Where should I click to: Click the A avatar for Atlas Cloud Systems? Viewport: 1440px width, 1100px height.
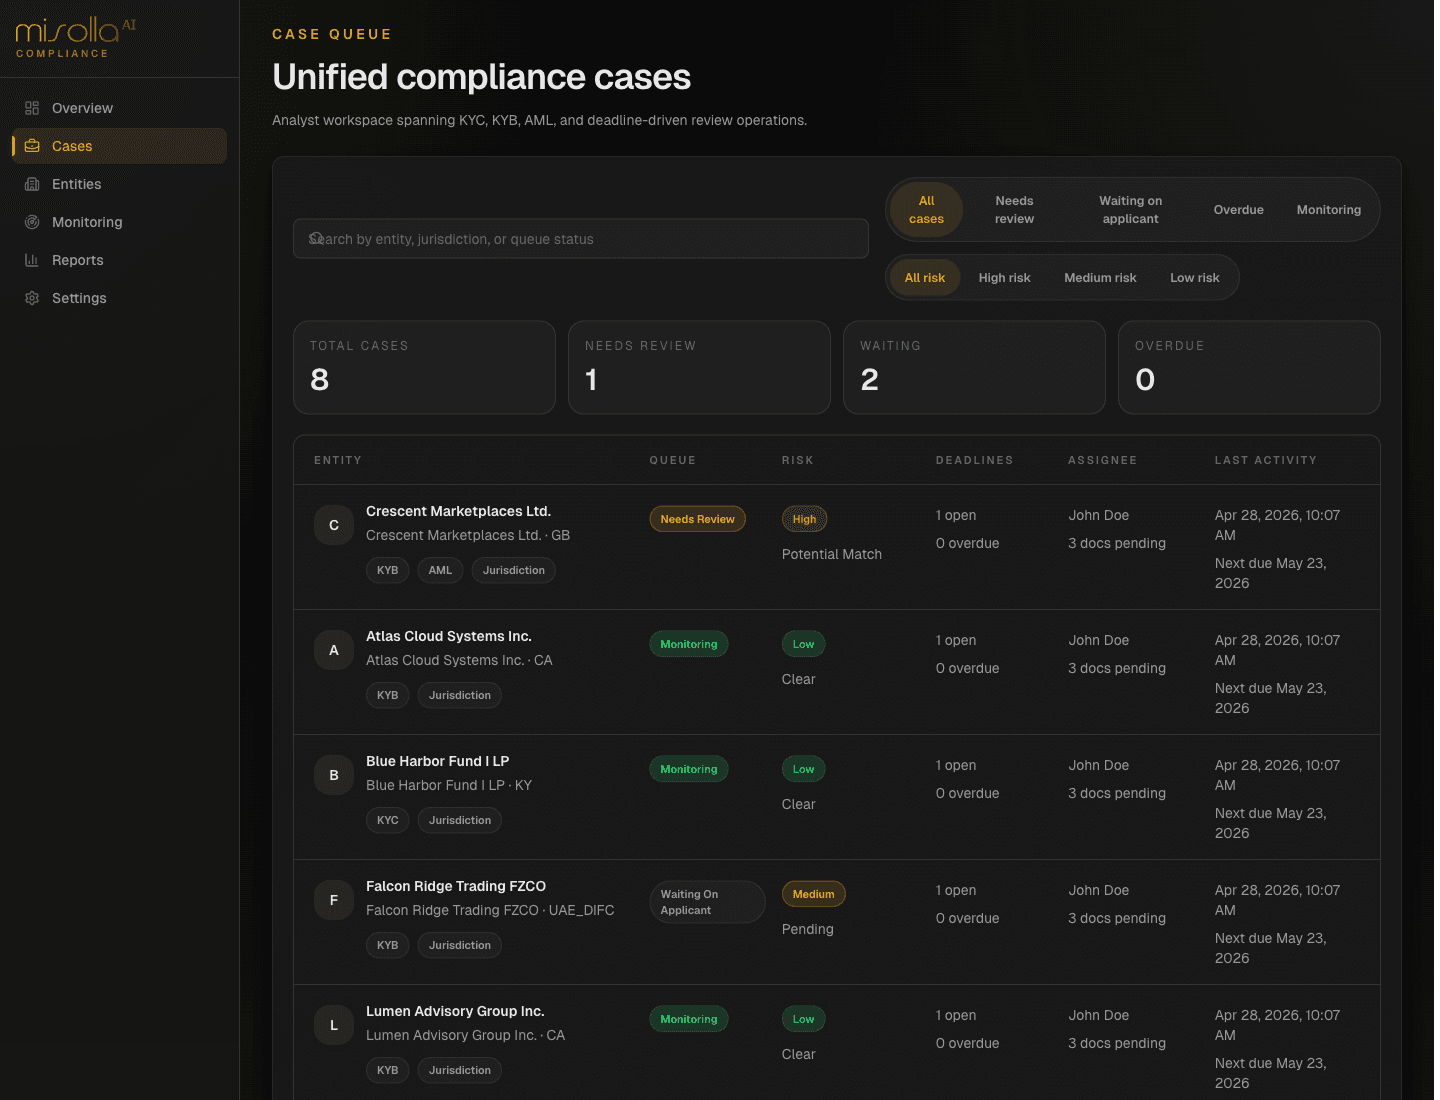coord(334,650)
